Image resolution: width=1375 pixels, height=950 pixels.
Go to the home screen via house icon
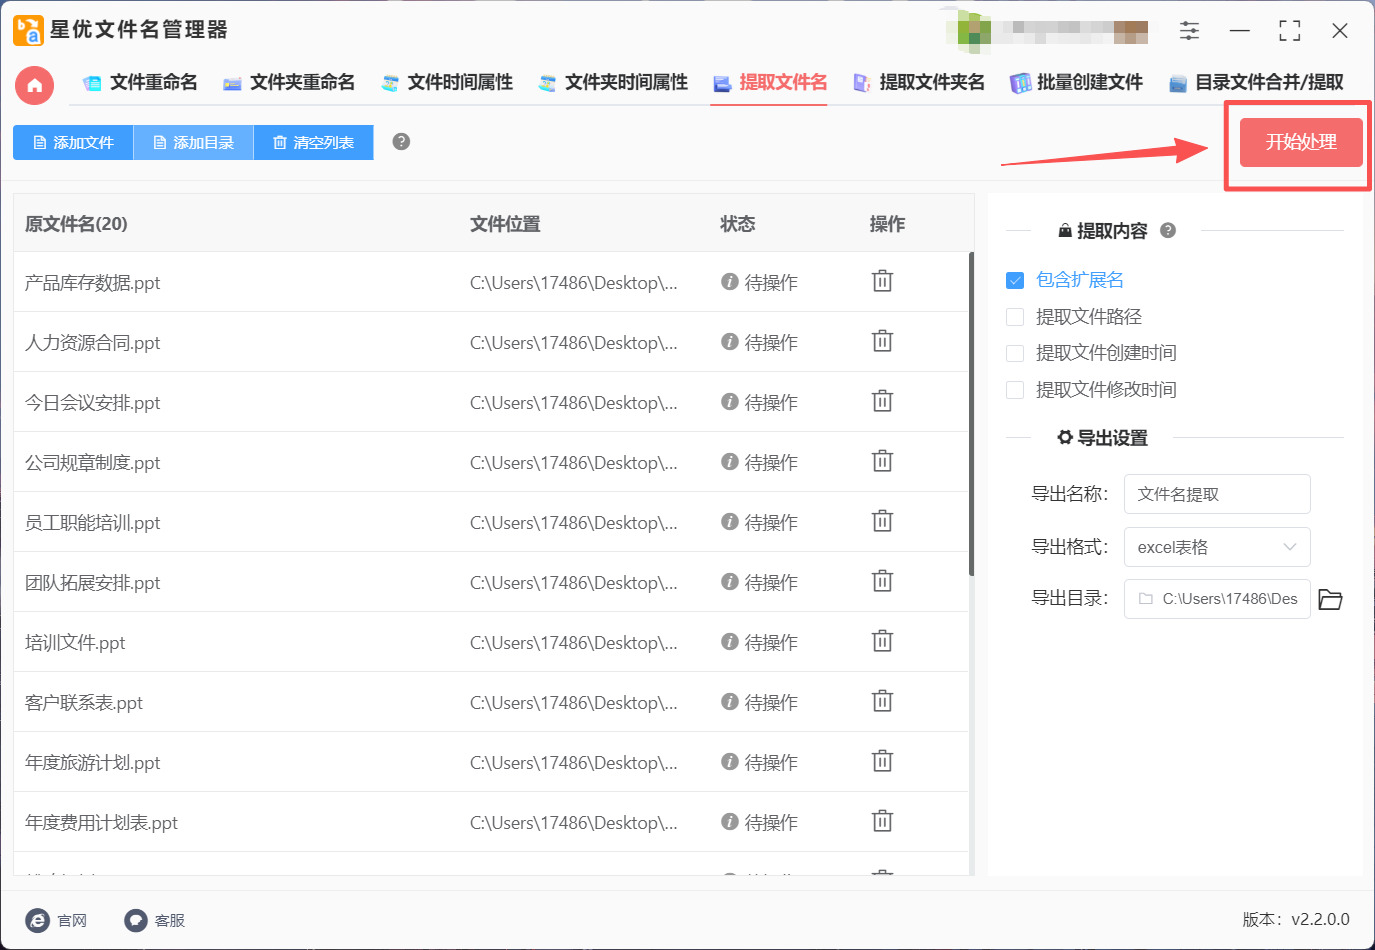tap(34, 85)
